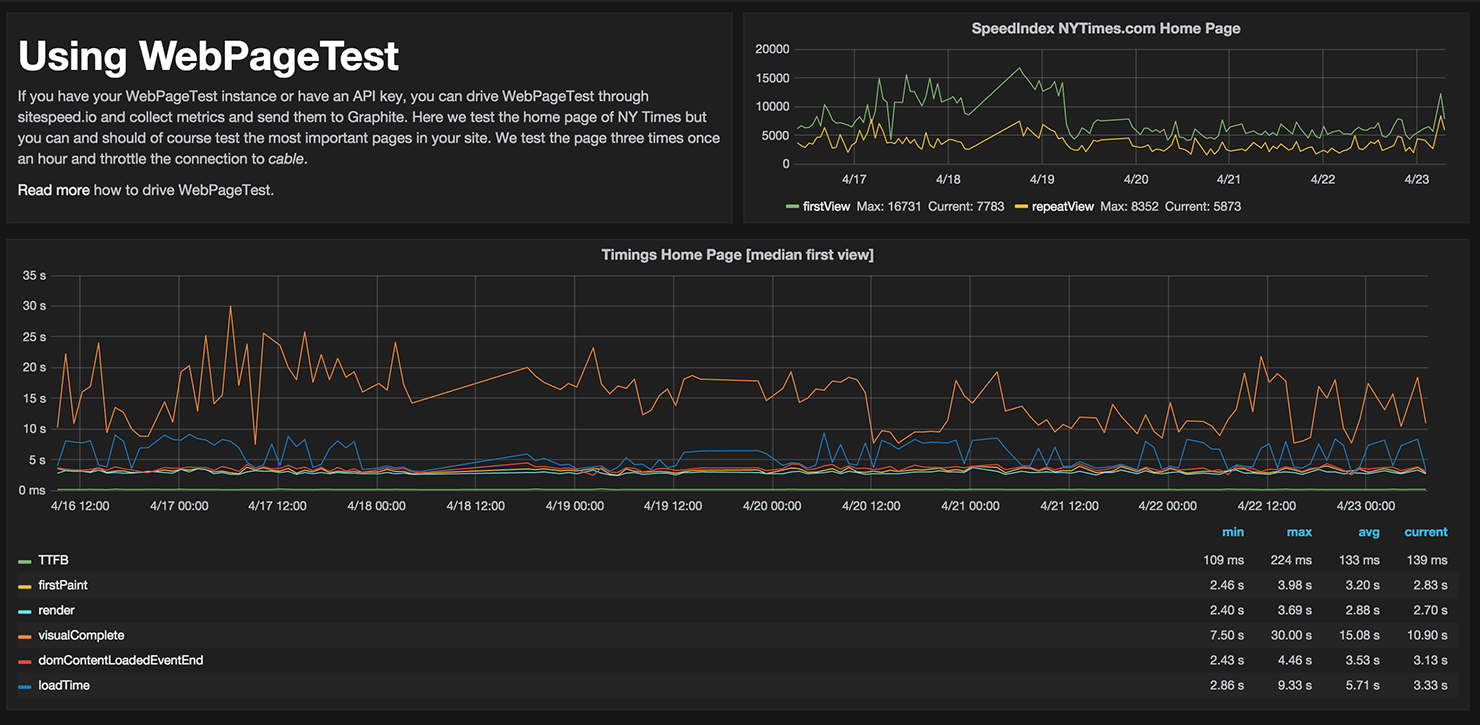Toggle the firstPaint series in legend

(64, 585)
